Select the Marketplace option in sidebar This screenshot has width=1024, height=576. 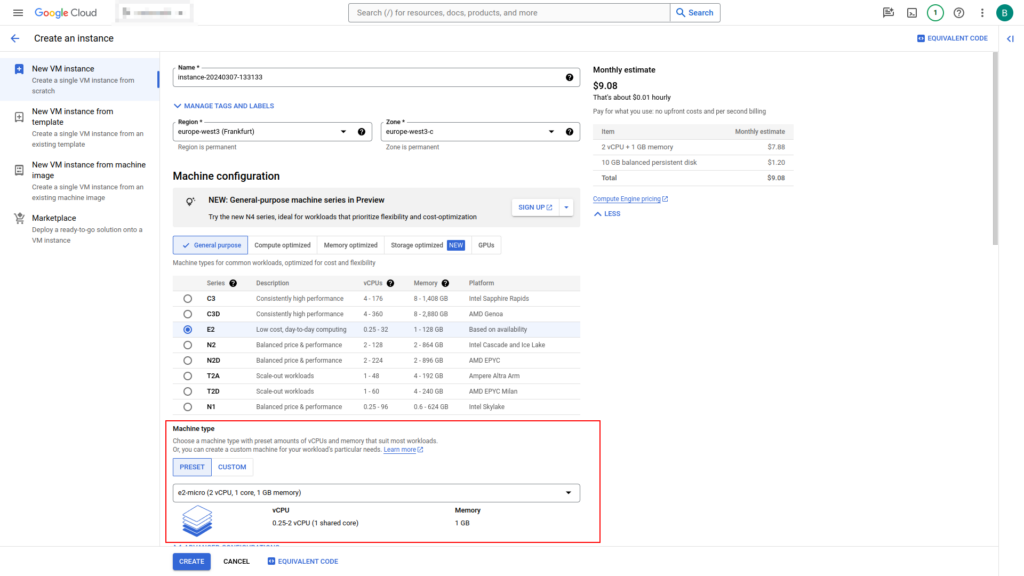(x=55, y=218)
